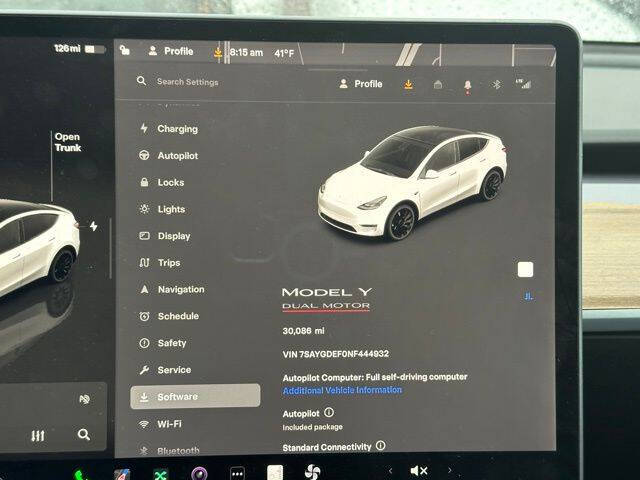Select the white color swatch
The height and width of the screenshot is (480, 640).
[525, 270]
